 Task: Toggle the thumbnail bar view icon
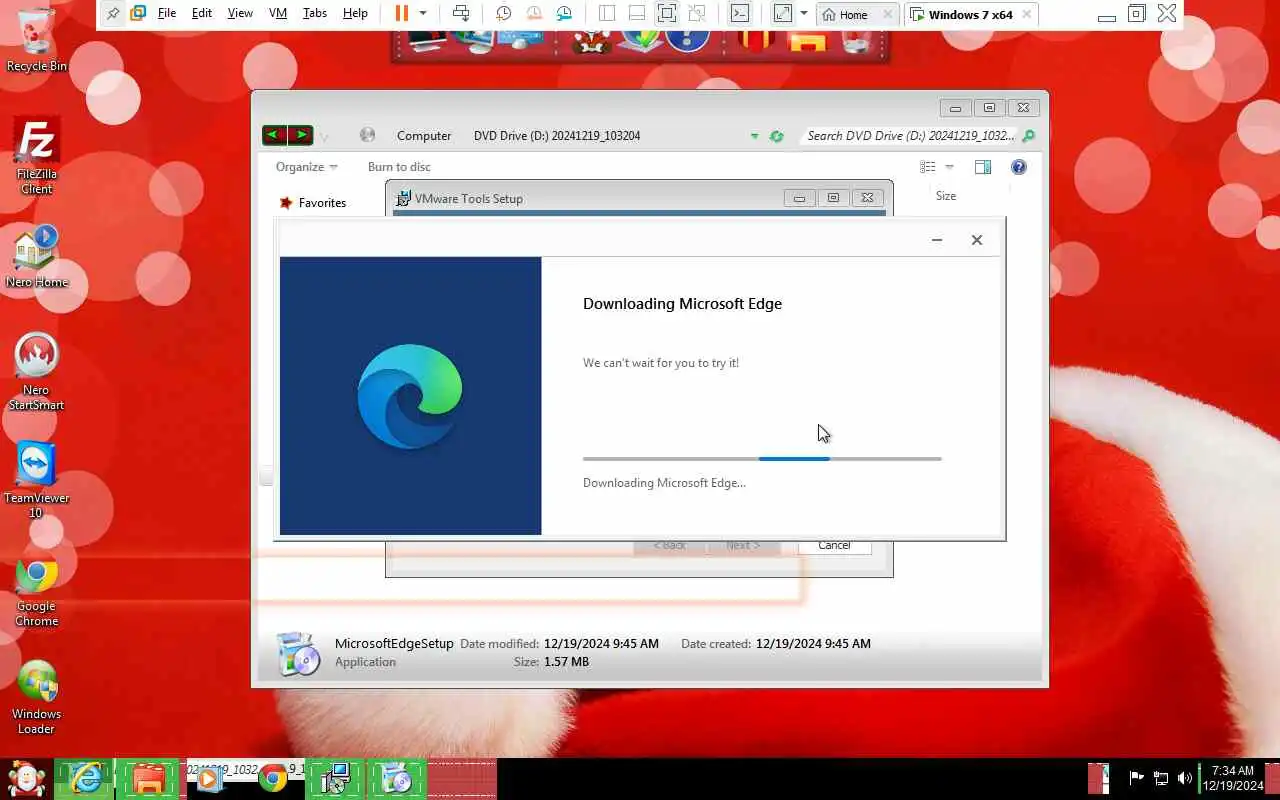[x=637, y=14]
